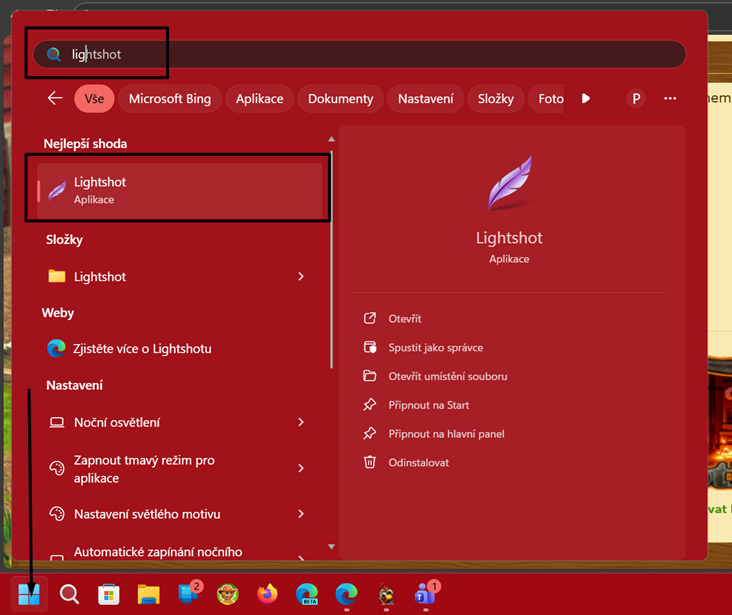Choose Spustit jako správce

pyautogui.click(x=436, y=347)
